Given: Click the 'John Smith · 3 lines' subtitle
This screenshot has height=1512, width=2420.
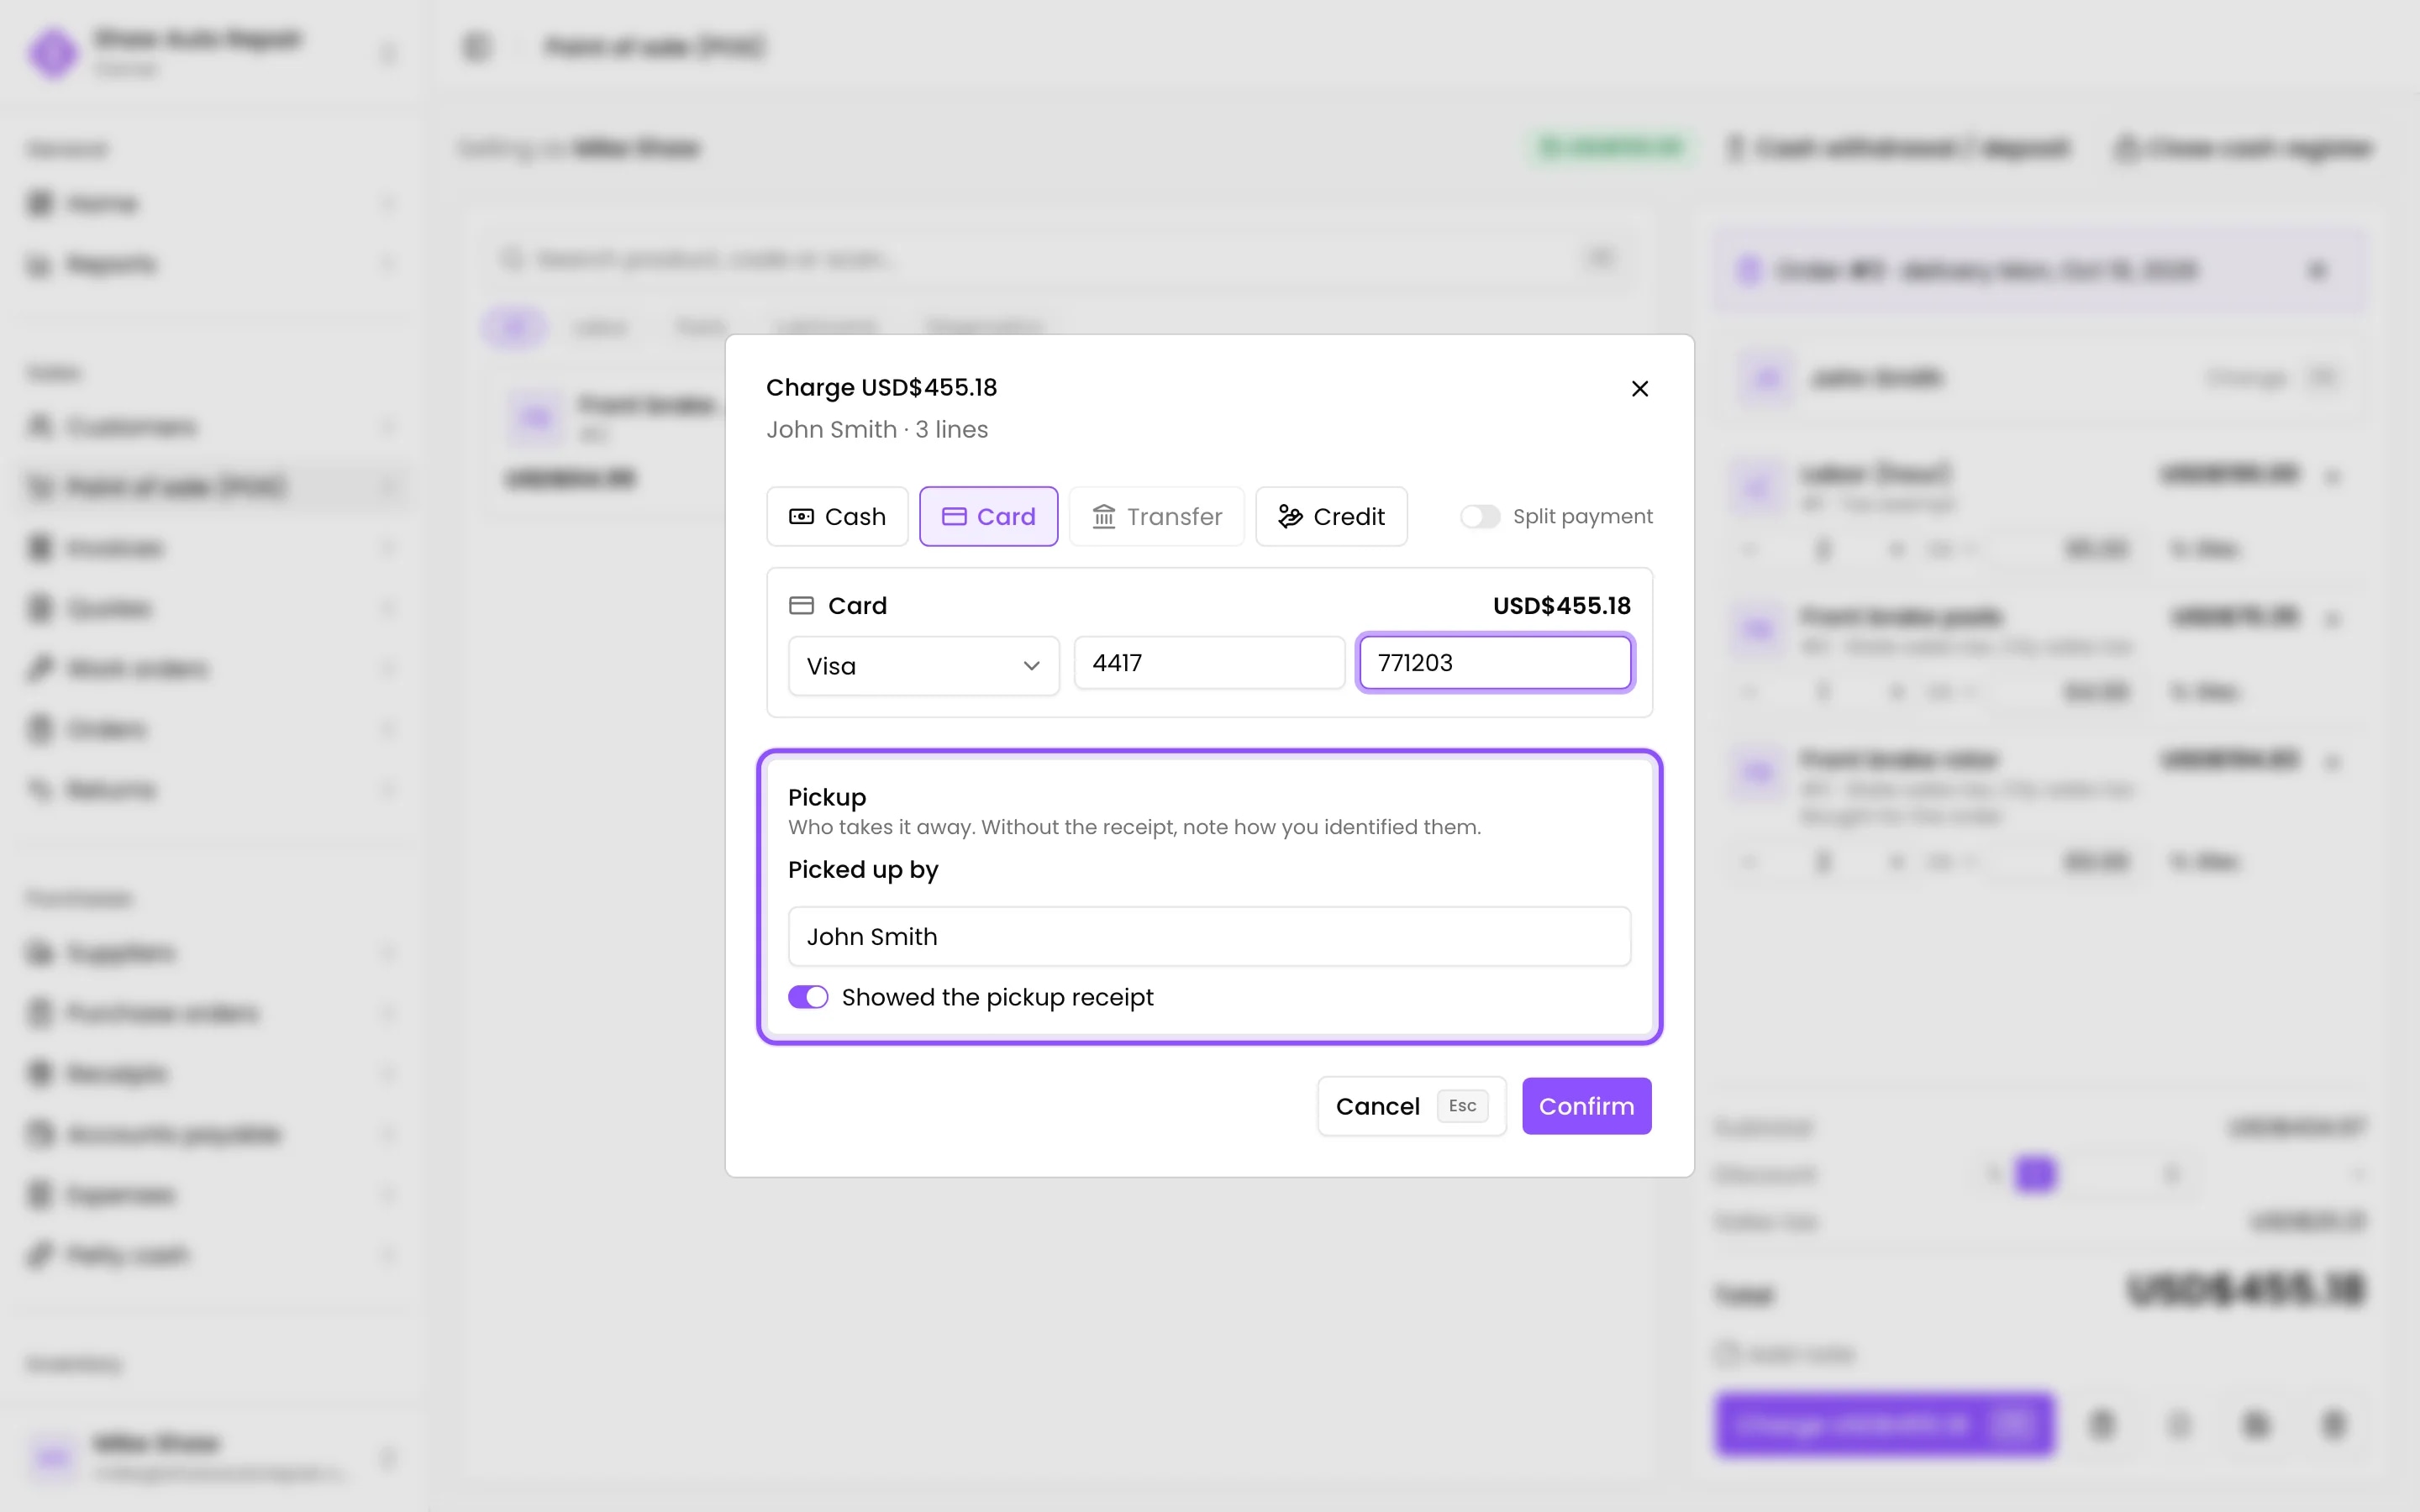Looking at the screenshot, I should [876, 429].
